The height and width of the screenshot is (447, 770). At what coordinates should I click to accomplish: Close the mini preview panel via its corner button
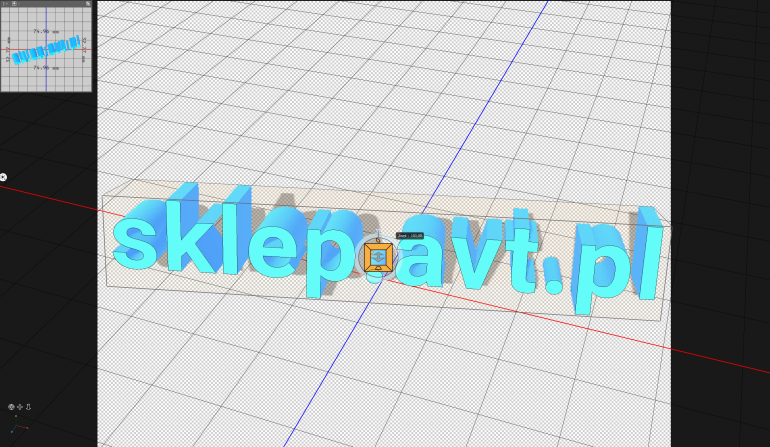tap(88, 3)
